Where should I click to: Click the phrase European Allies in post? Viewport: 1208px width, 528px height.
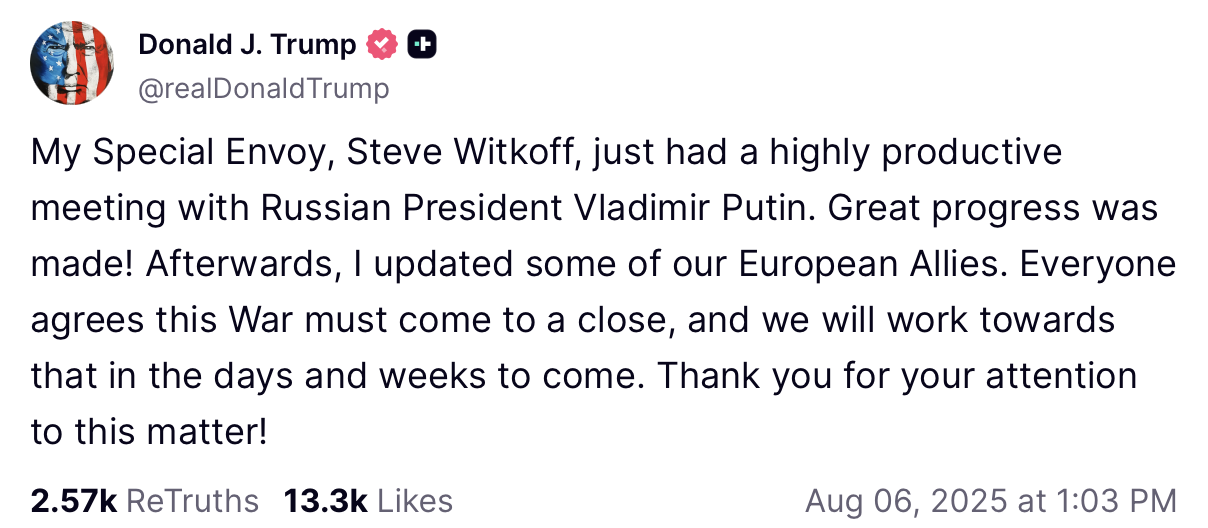(x=867, y=265)
